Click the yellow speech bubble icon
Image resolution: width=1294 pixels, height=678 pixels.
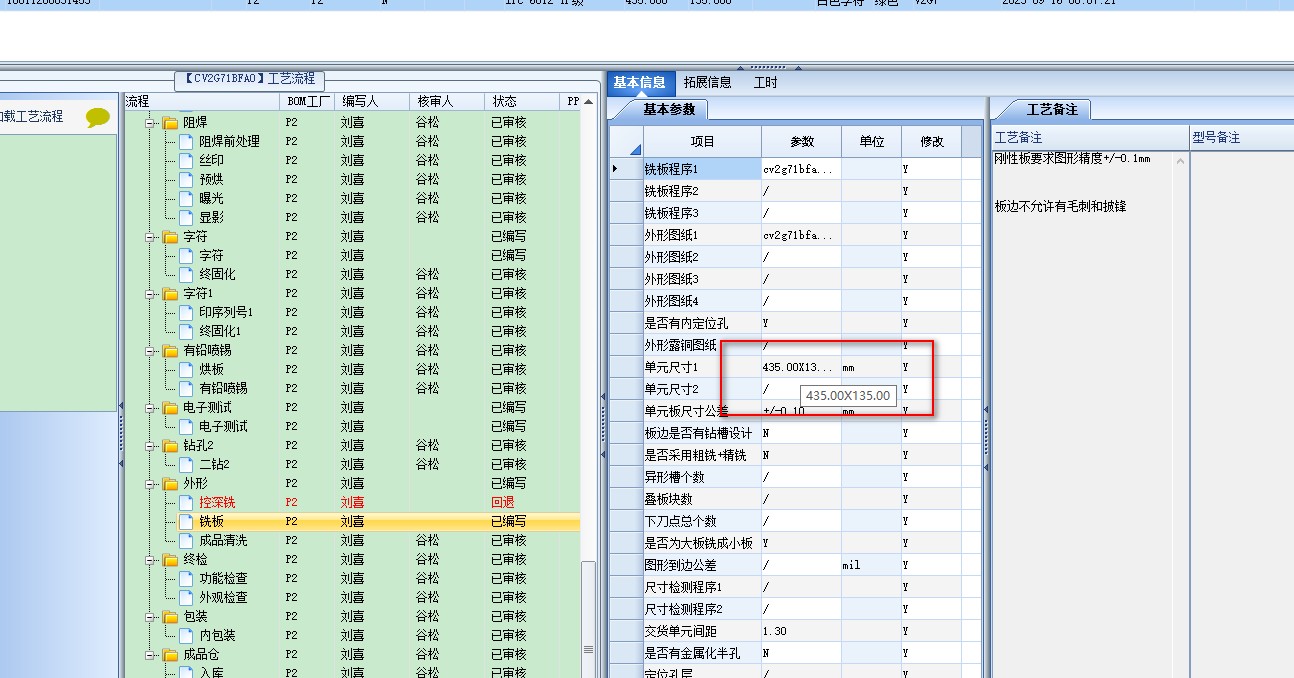coord(97,118)
